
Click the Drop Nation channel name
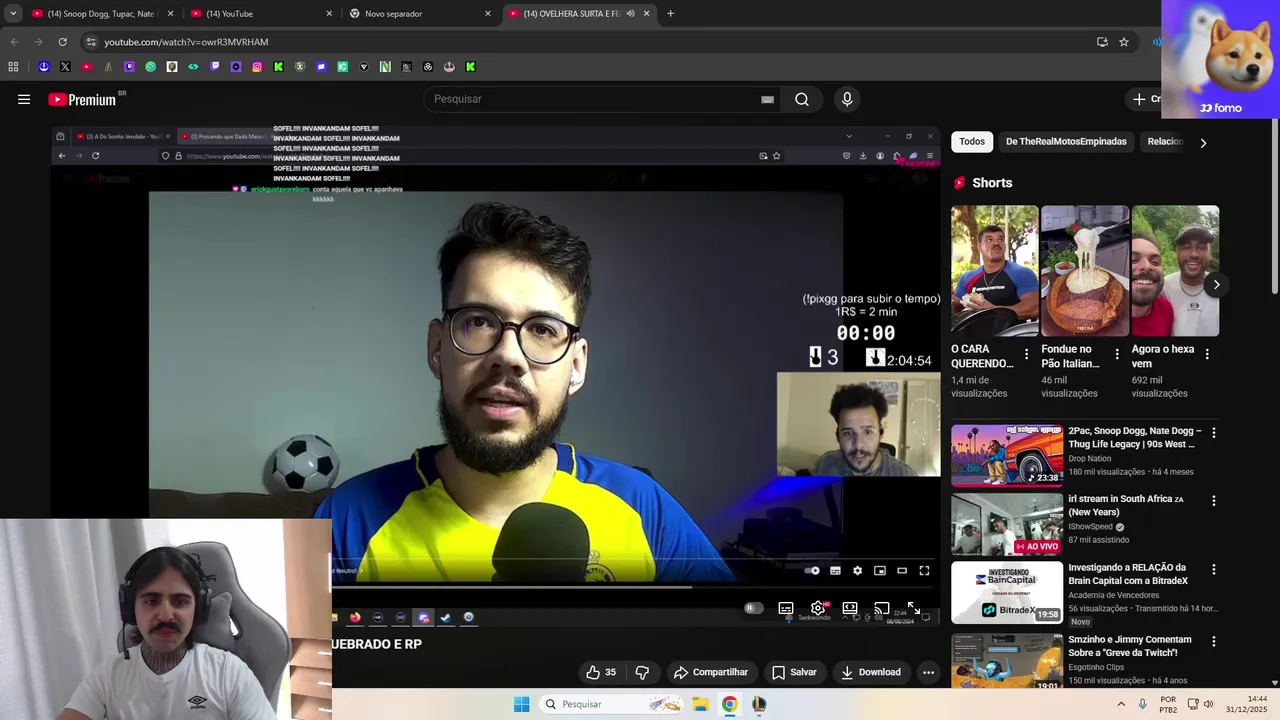coord(1089,459)
